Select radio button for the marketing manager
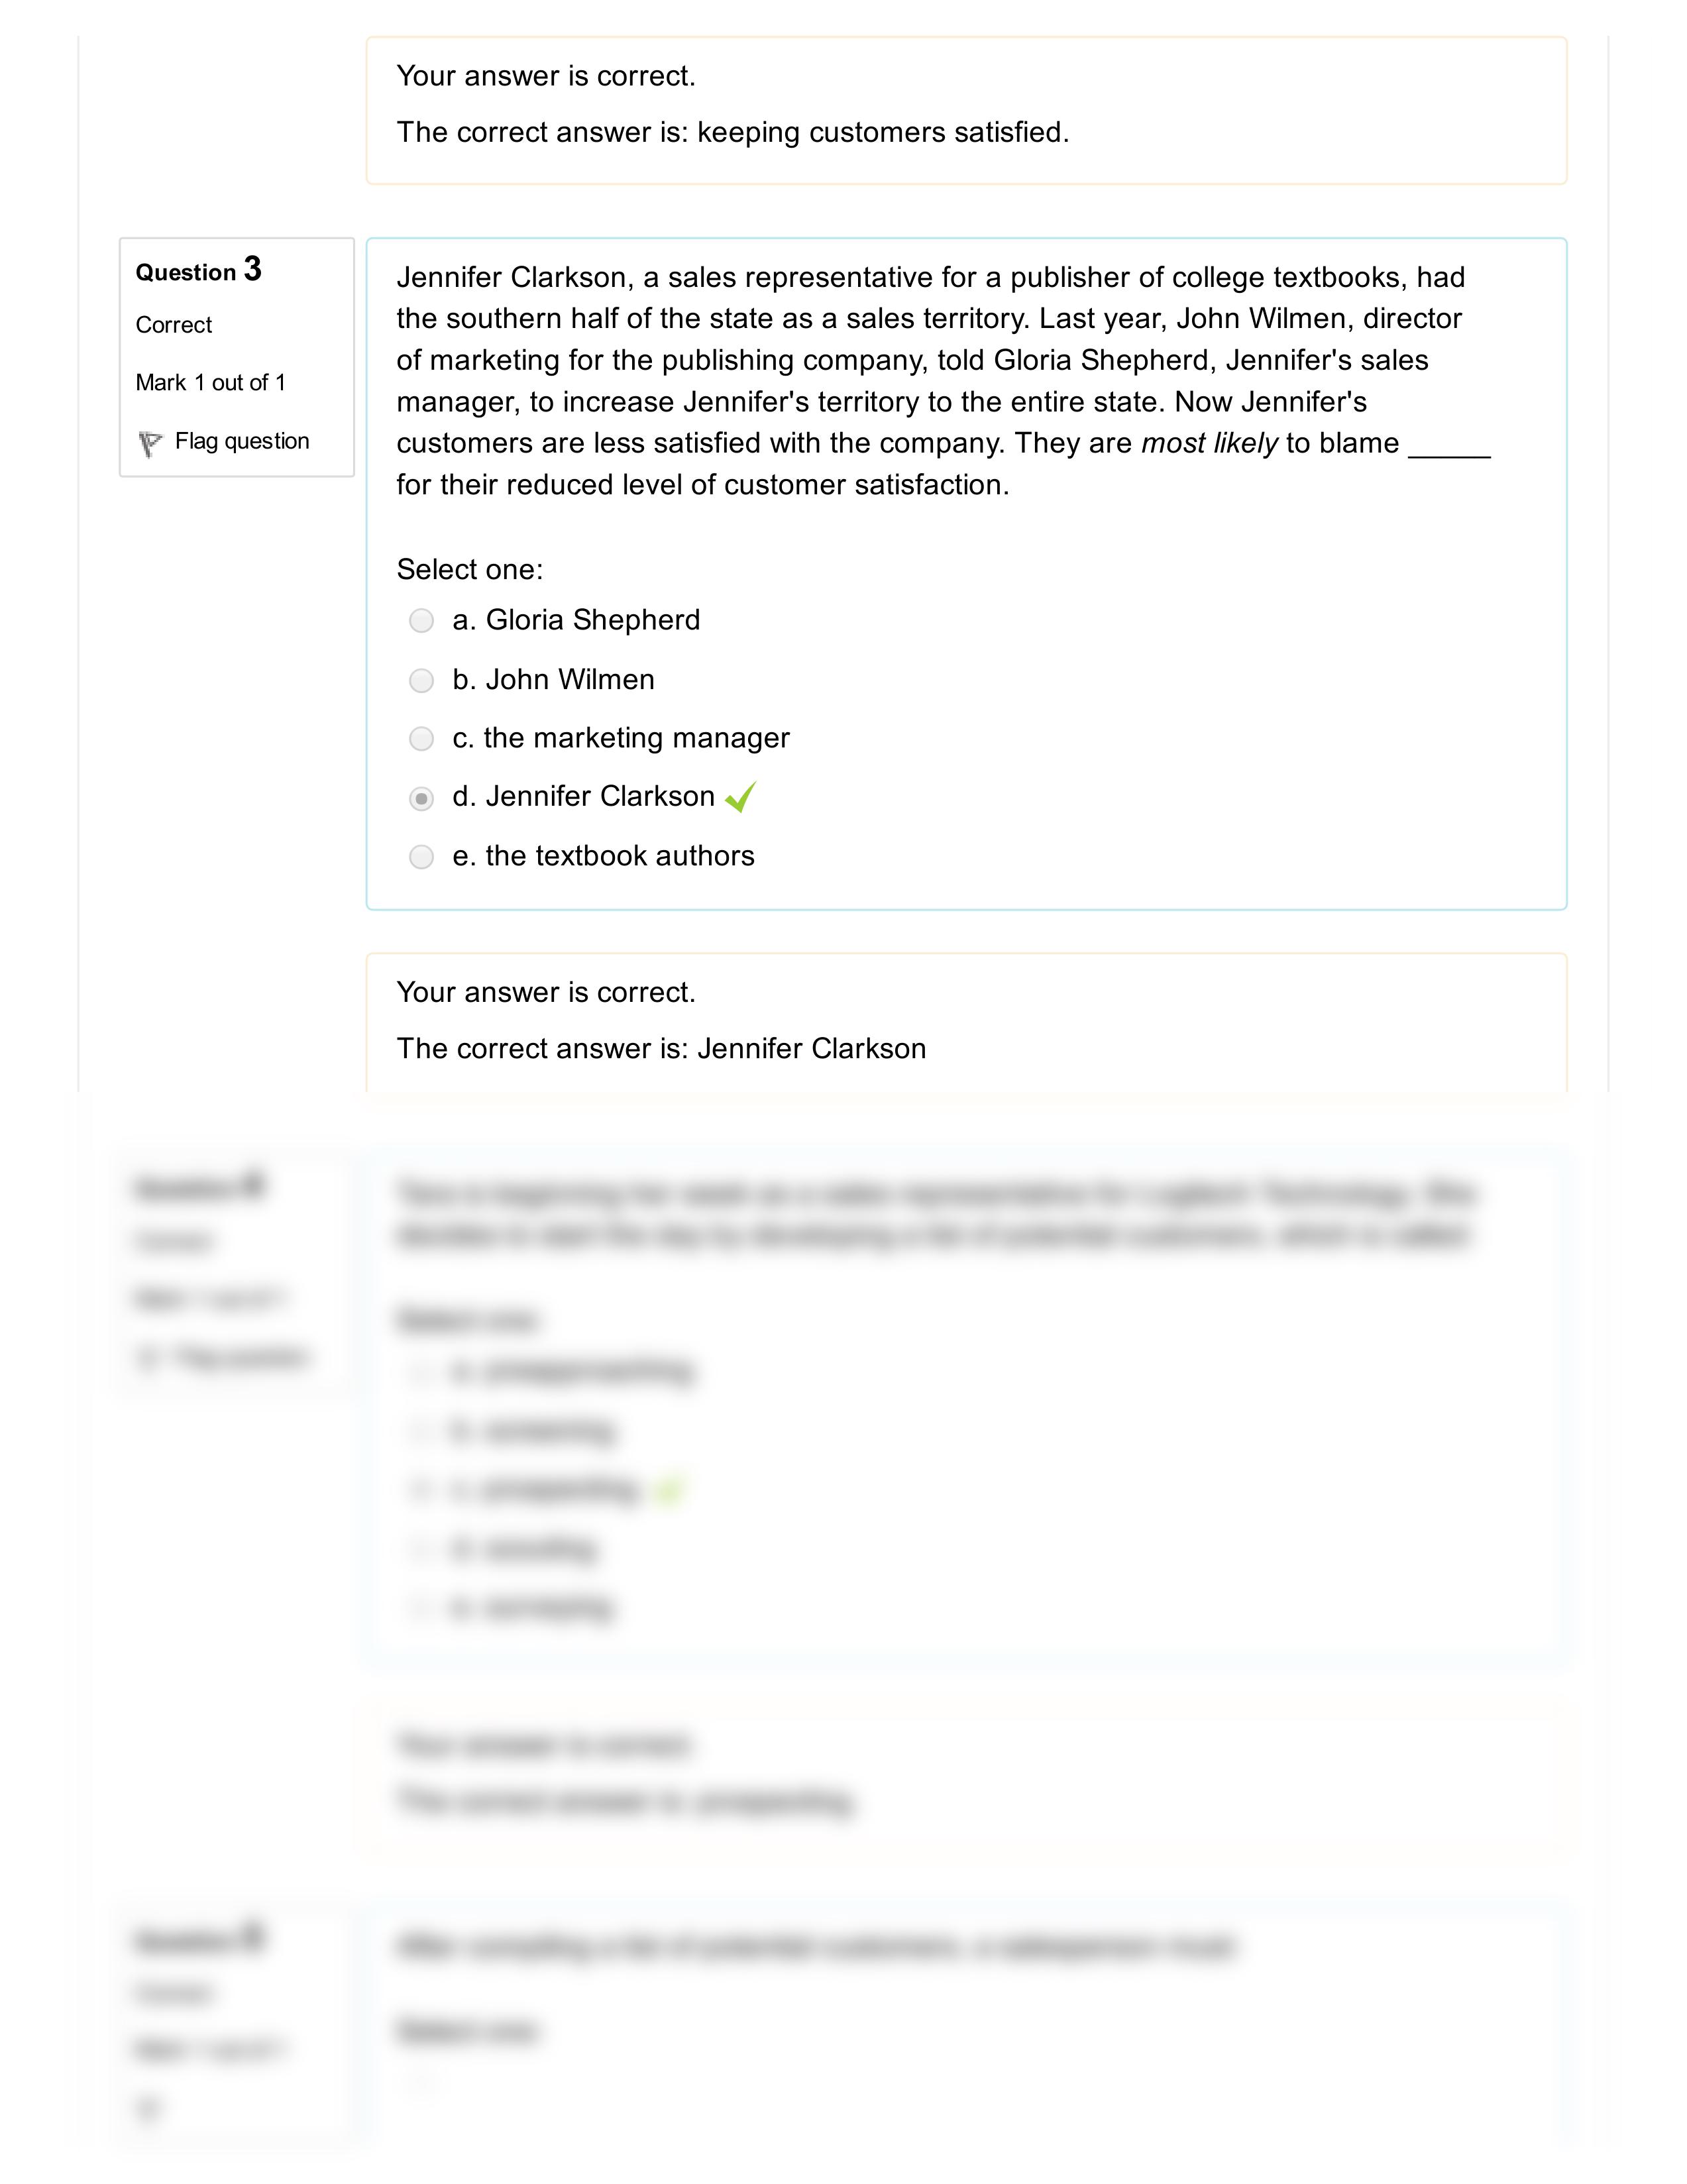This screenshot has width=1687, height=2184. pos(420,737)
